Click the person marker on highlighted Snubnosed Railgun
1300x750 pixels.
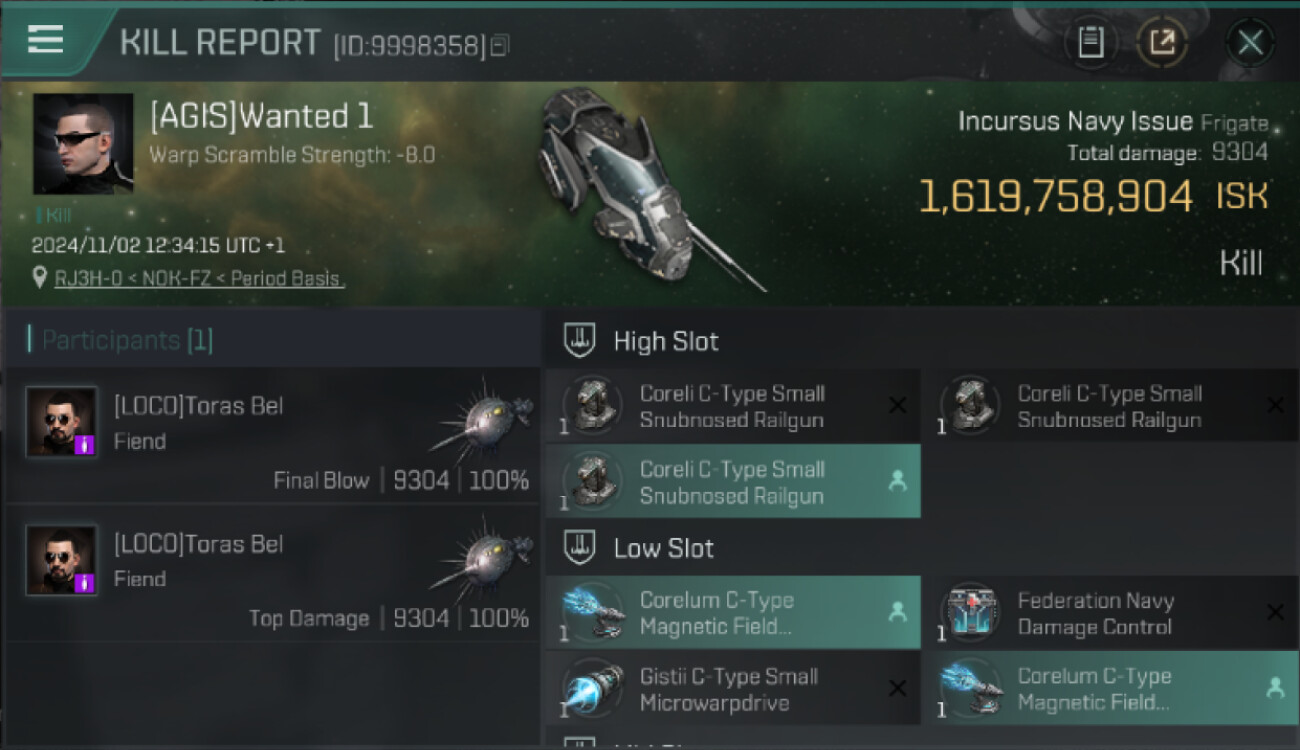(x=897, y=481)
